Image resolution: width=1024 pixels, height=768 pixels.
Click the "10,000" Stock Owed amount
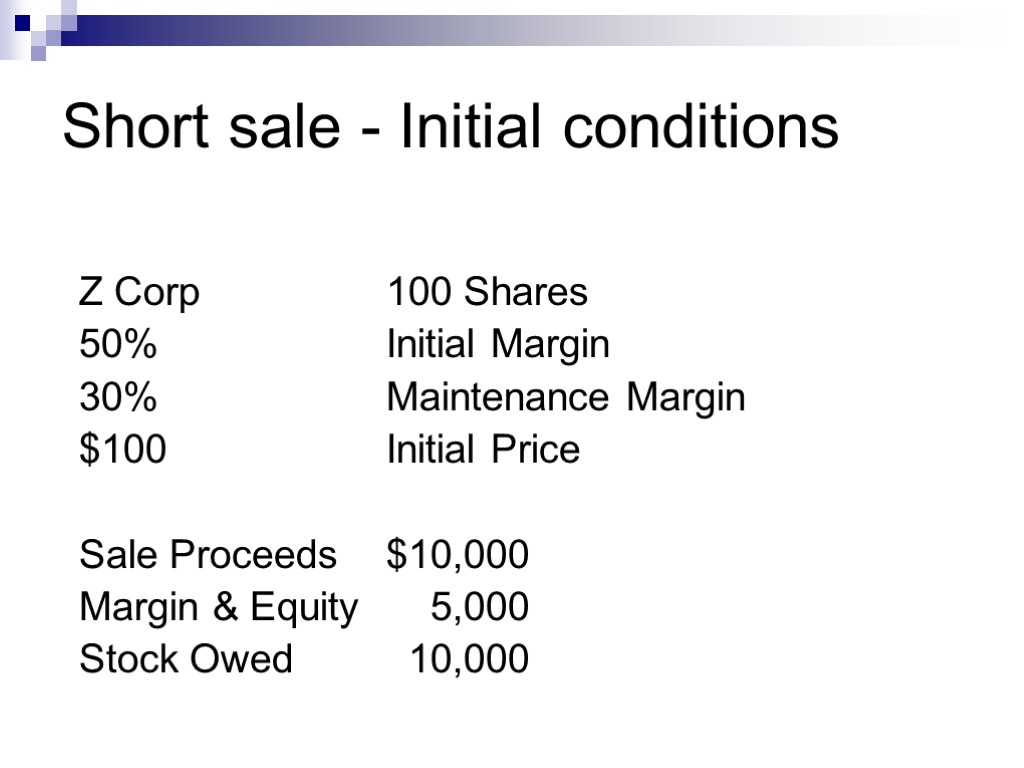(469, 660)
